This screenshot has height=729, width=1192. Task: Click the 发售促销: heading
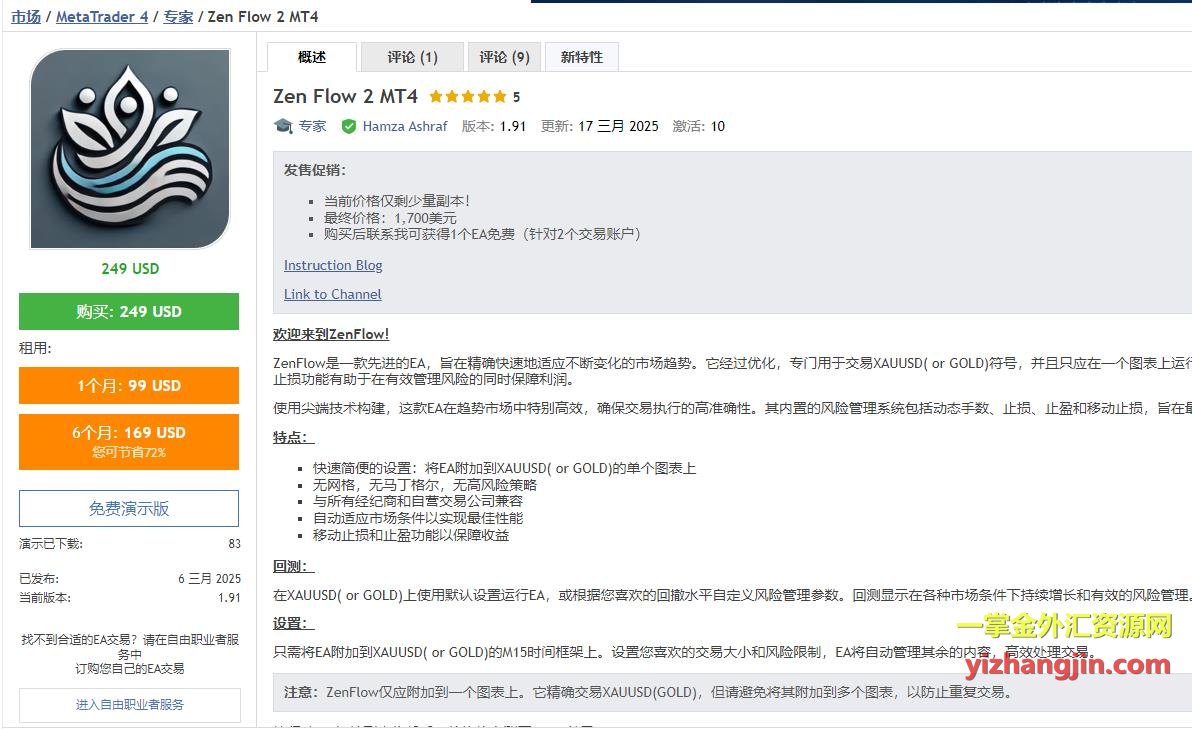point(315,170)
